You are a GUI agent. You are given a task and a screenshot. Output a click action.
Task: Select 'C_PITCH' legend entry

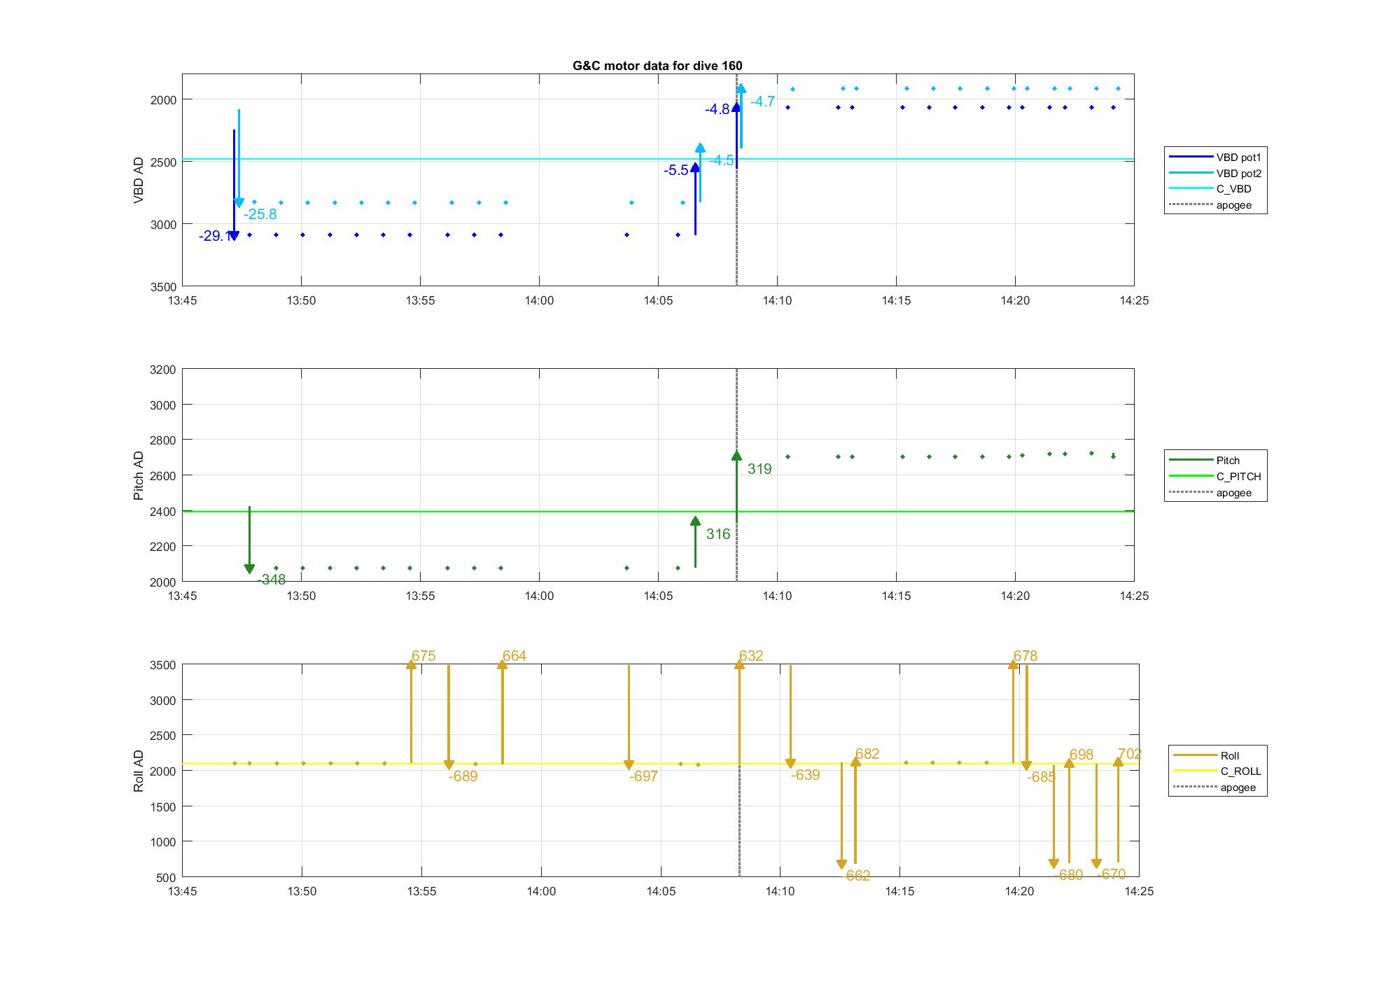(1215, 476)
